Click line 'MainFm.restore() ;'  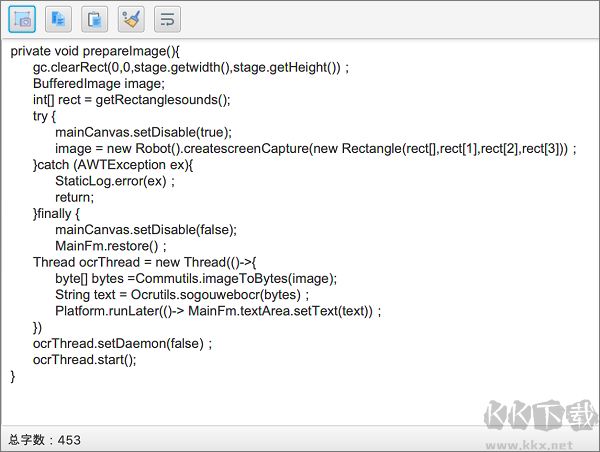(111, 246)
